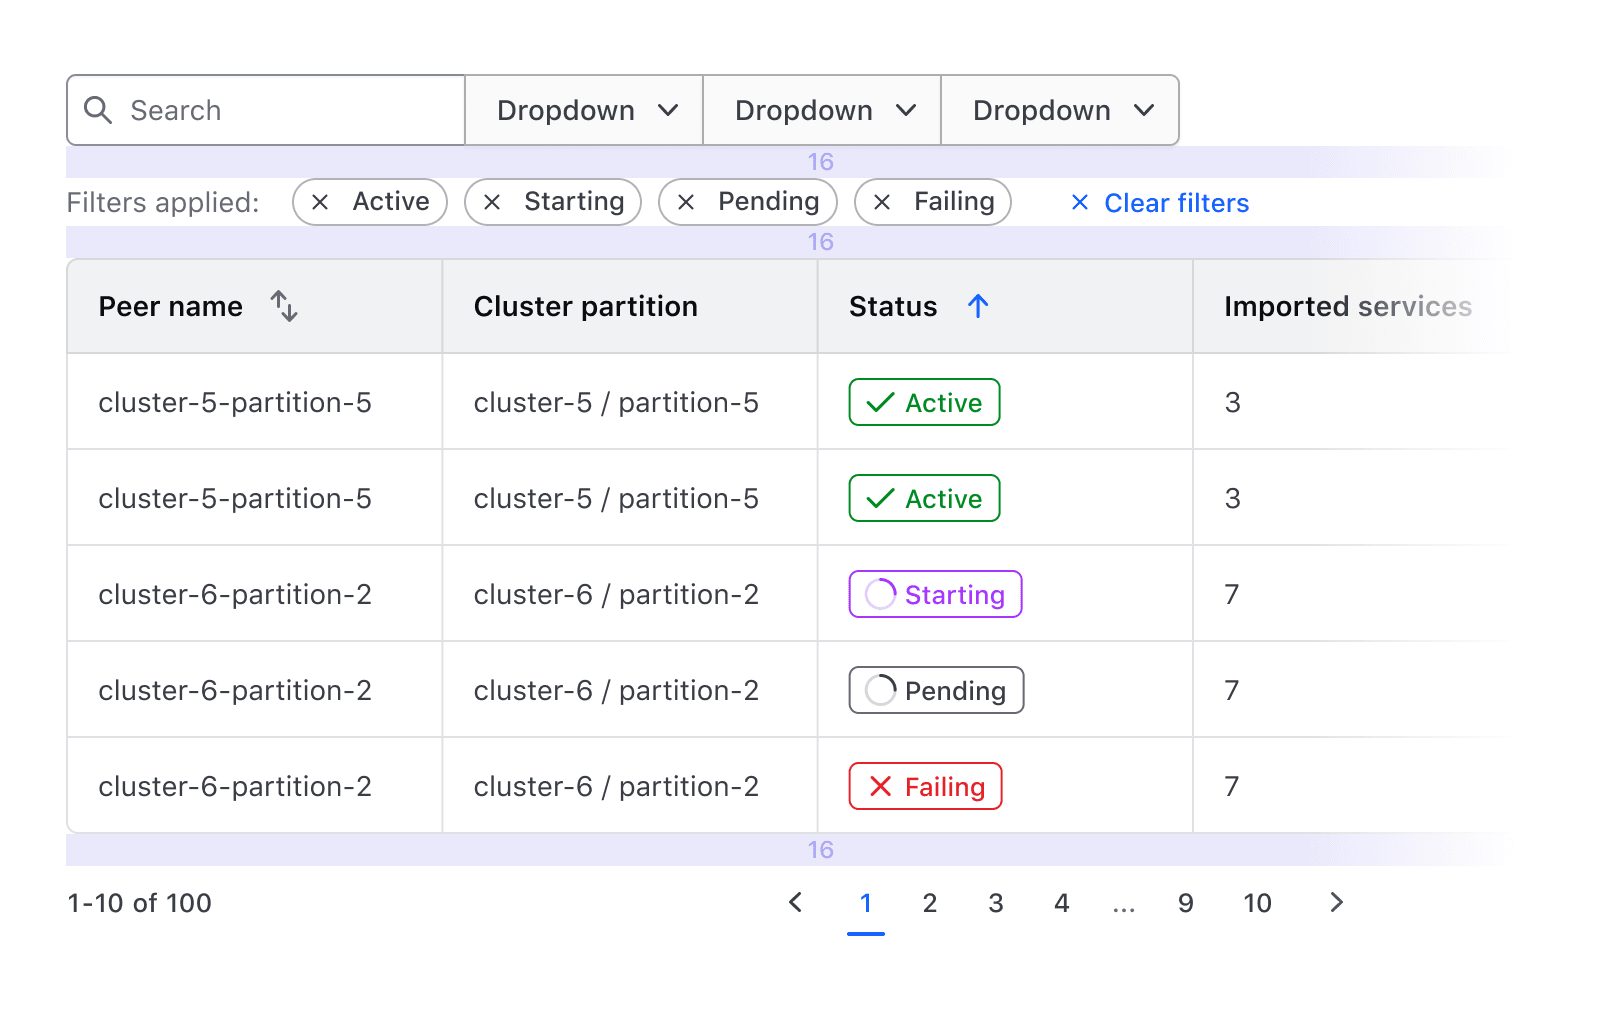The height and width of the screenshot is (1010, 1618).
Task: Expand the second Dropdown filter
Action: click(823, 110)
